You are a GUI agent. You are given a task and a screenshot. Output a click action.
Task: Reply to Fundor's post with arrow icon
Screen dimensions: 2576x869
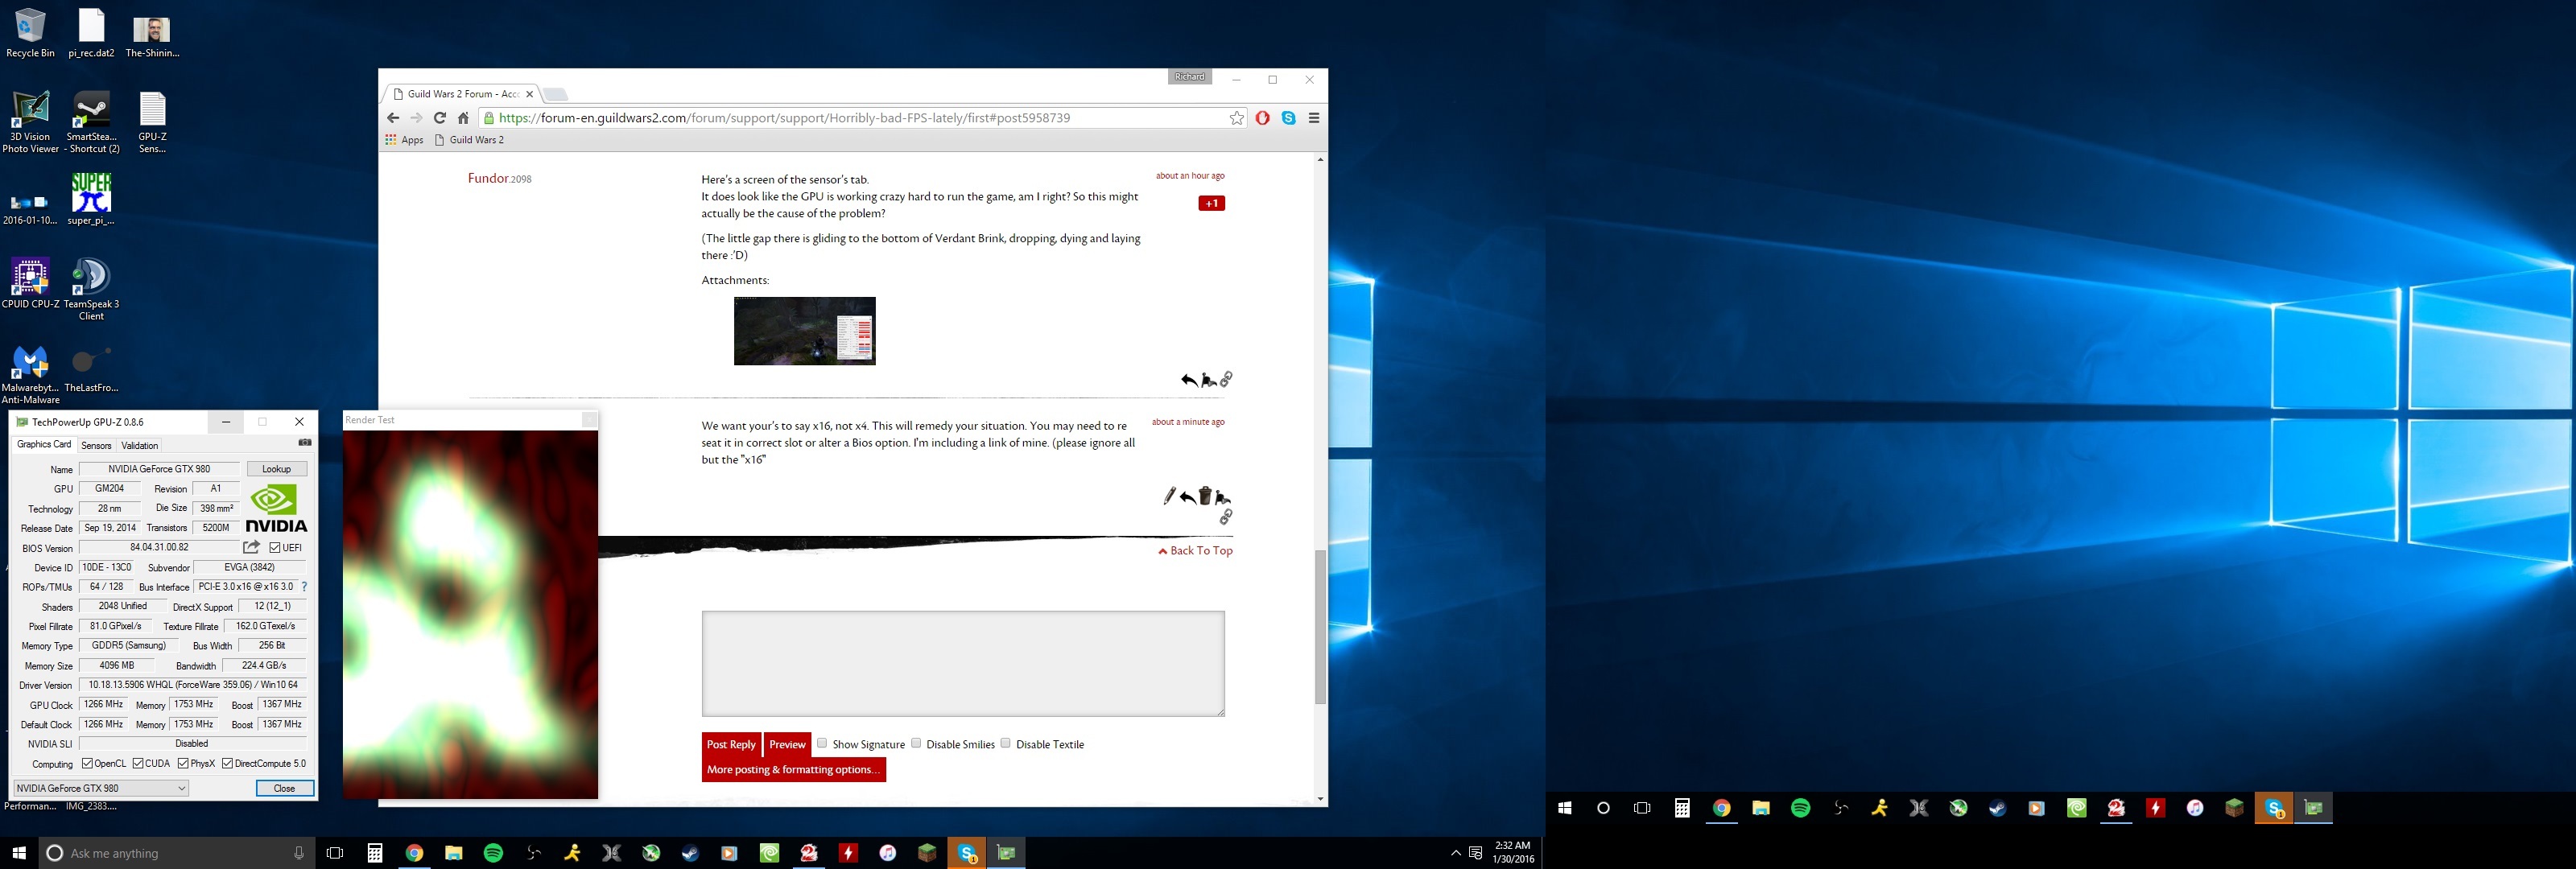coord(1188,380)
